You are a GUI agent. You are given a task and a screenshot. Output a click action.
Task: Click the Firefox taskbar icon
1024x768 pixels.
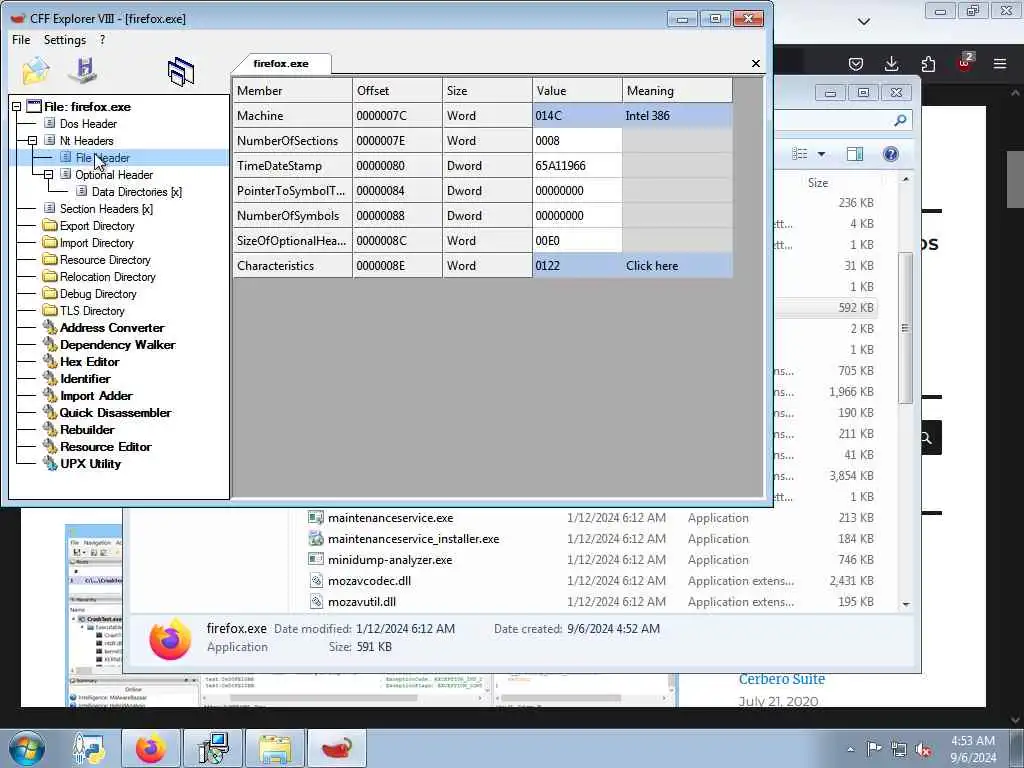[151, 748]
